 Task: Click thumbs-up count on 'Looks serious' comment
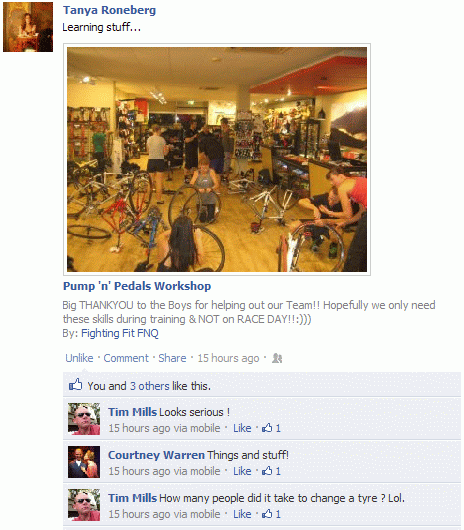(x=272, y=428)
